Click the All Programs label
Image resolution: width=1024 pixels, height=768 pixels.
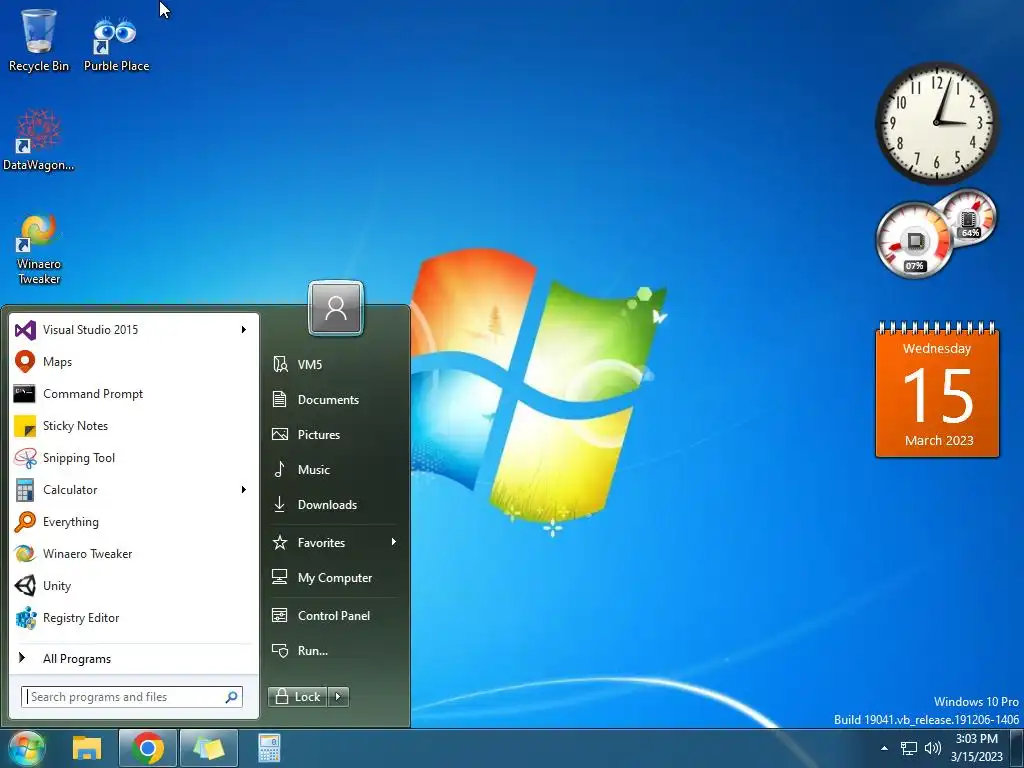(77, 659)
